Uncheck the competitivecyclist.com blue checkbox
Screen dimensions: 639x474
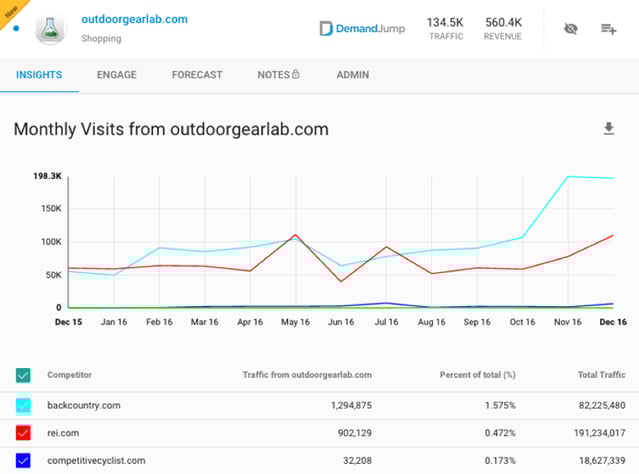pyautogui.click(x=23, y=461)
